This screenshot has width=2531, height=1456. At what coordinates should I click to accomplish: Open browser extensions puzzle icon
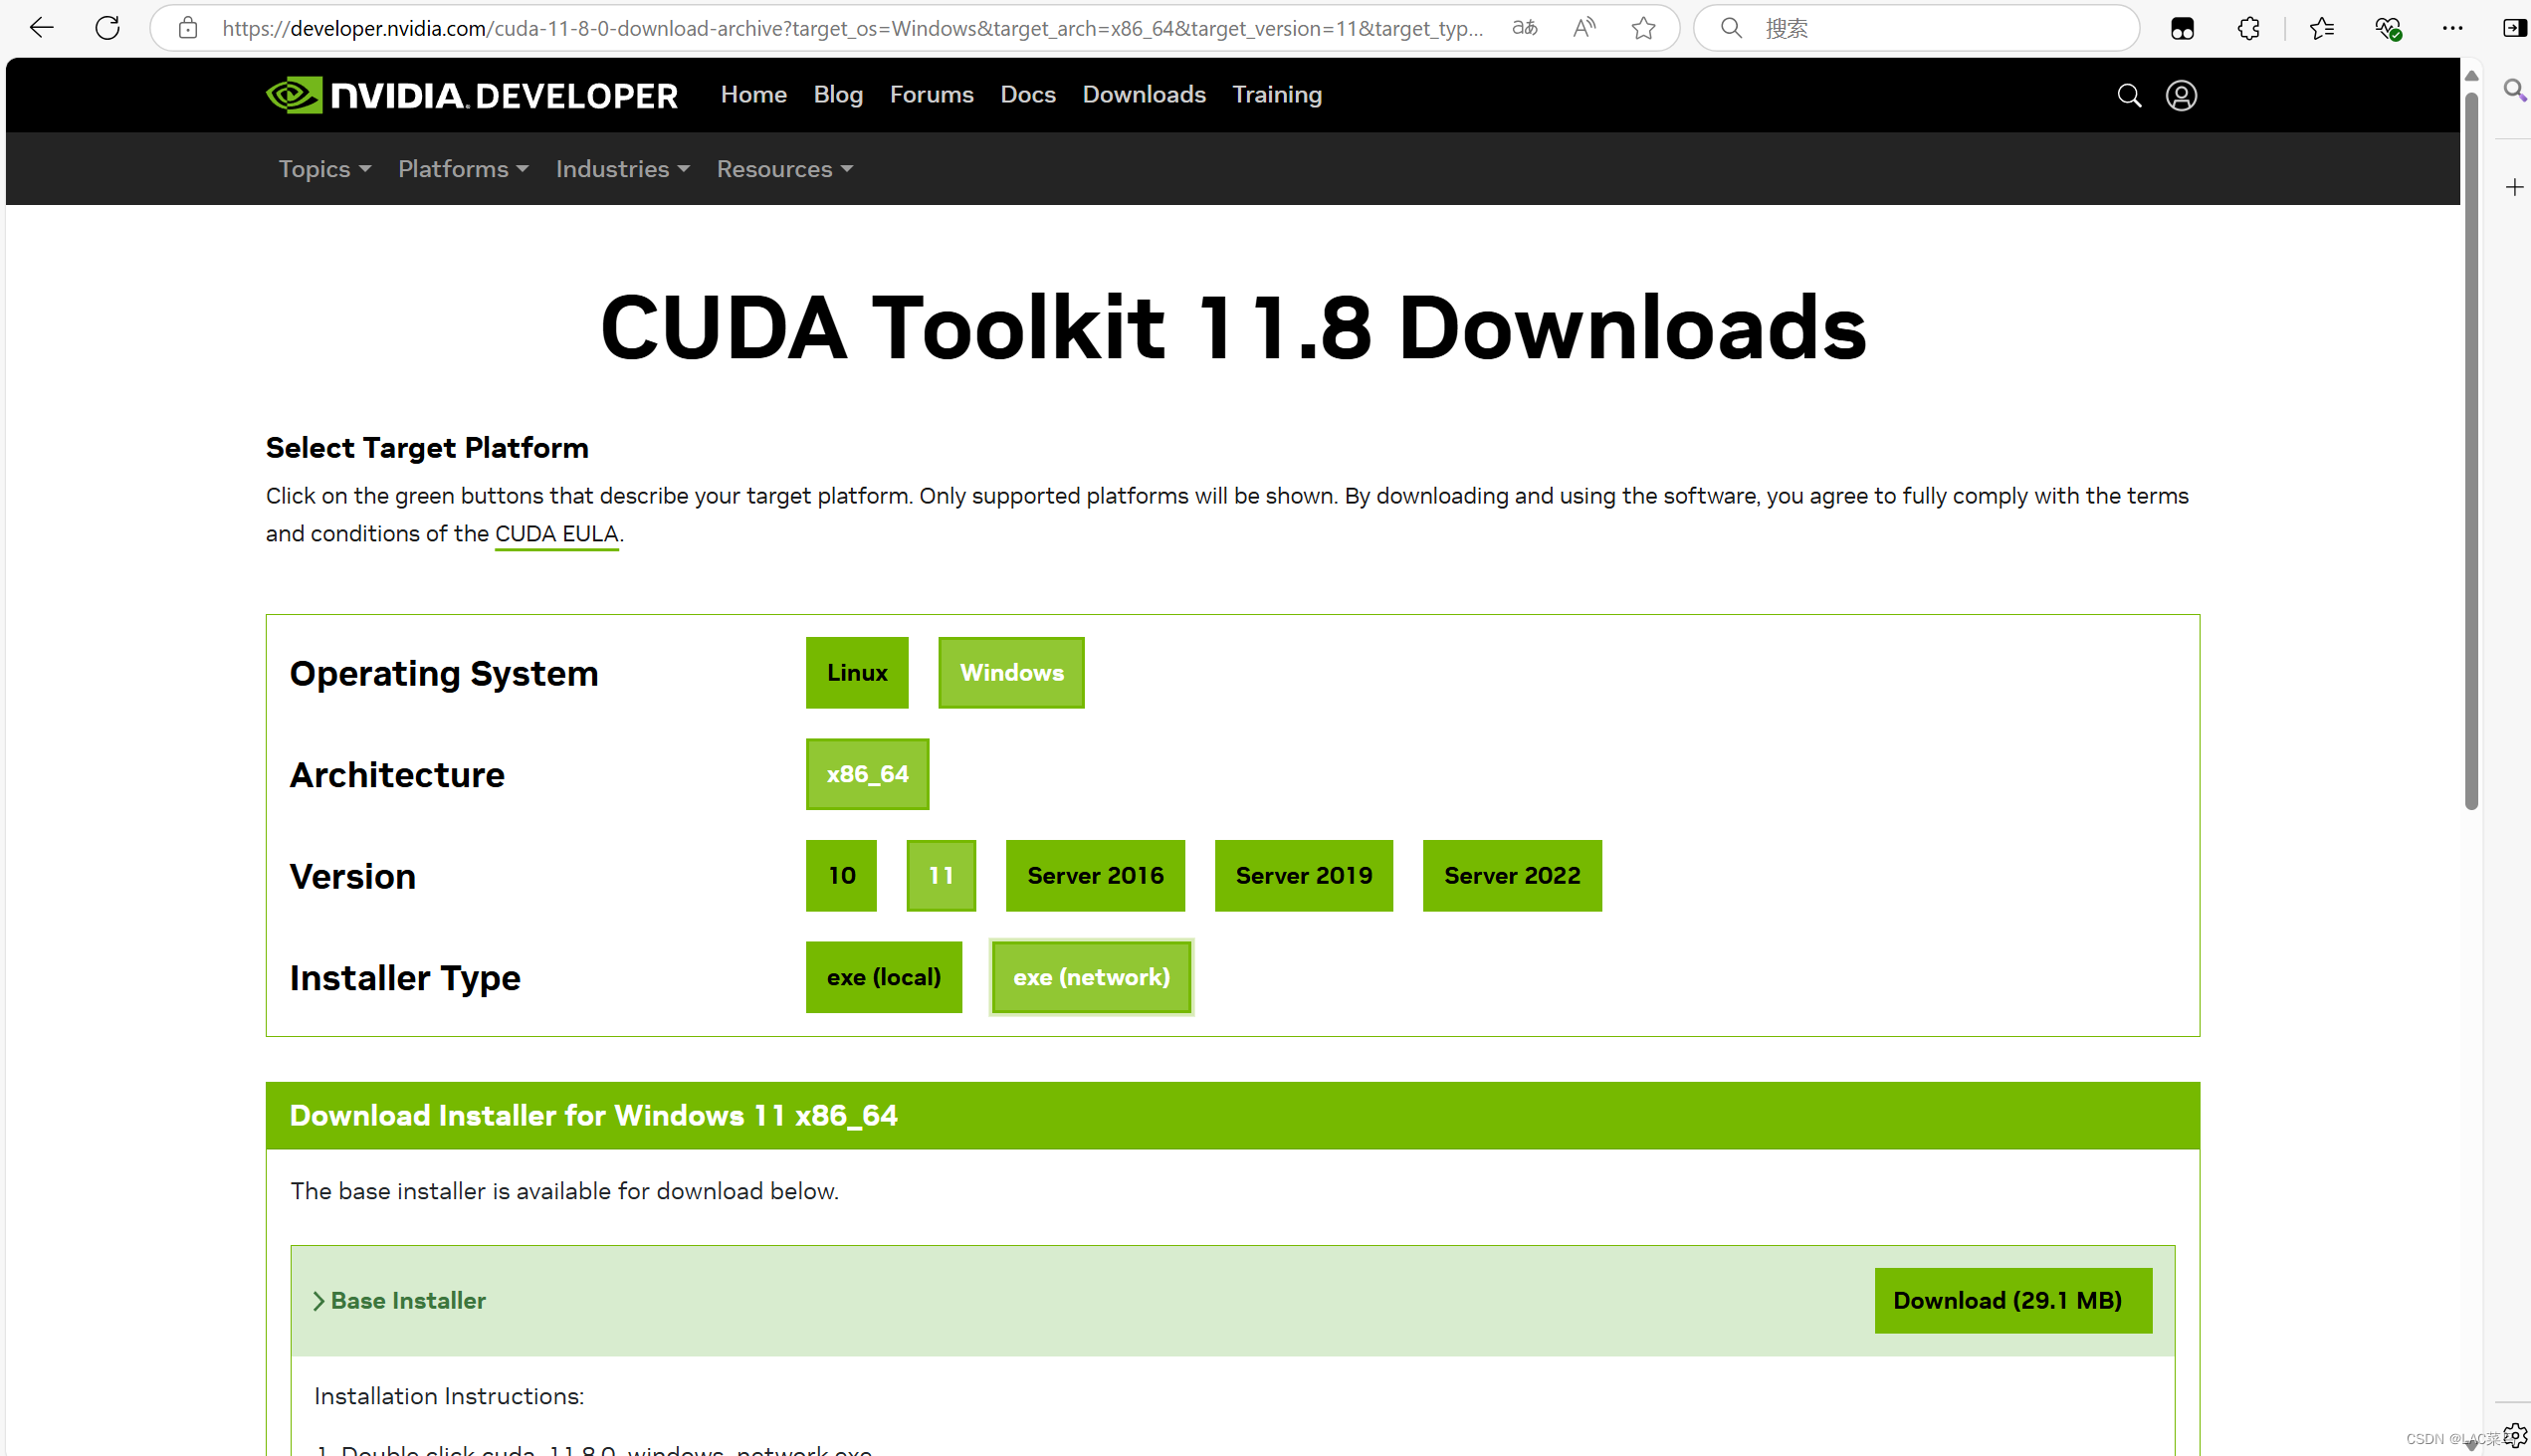(x=2248, y=28)
